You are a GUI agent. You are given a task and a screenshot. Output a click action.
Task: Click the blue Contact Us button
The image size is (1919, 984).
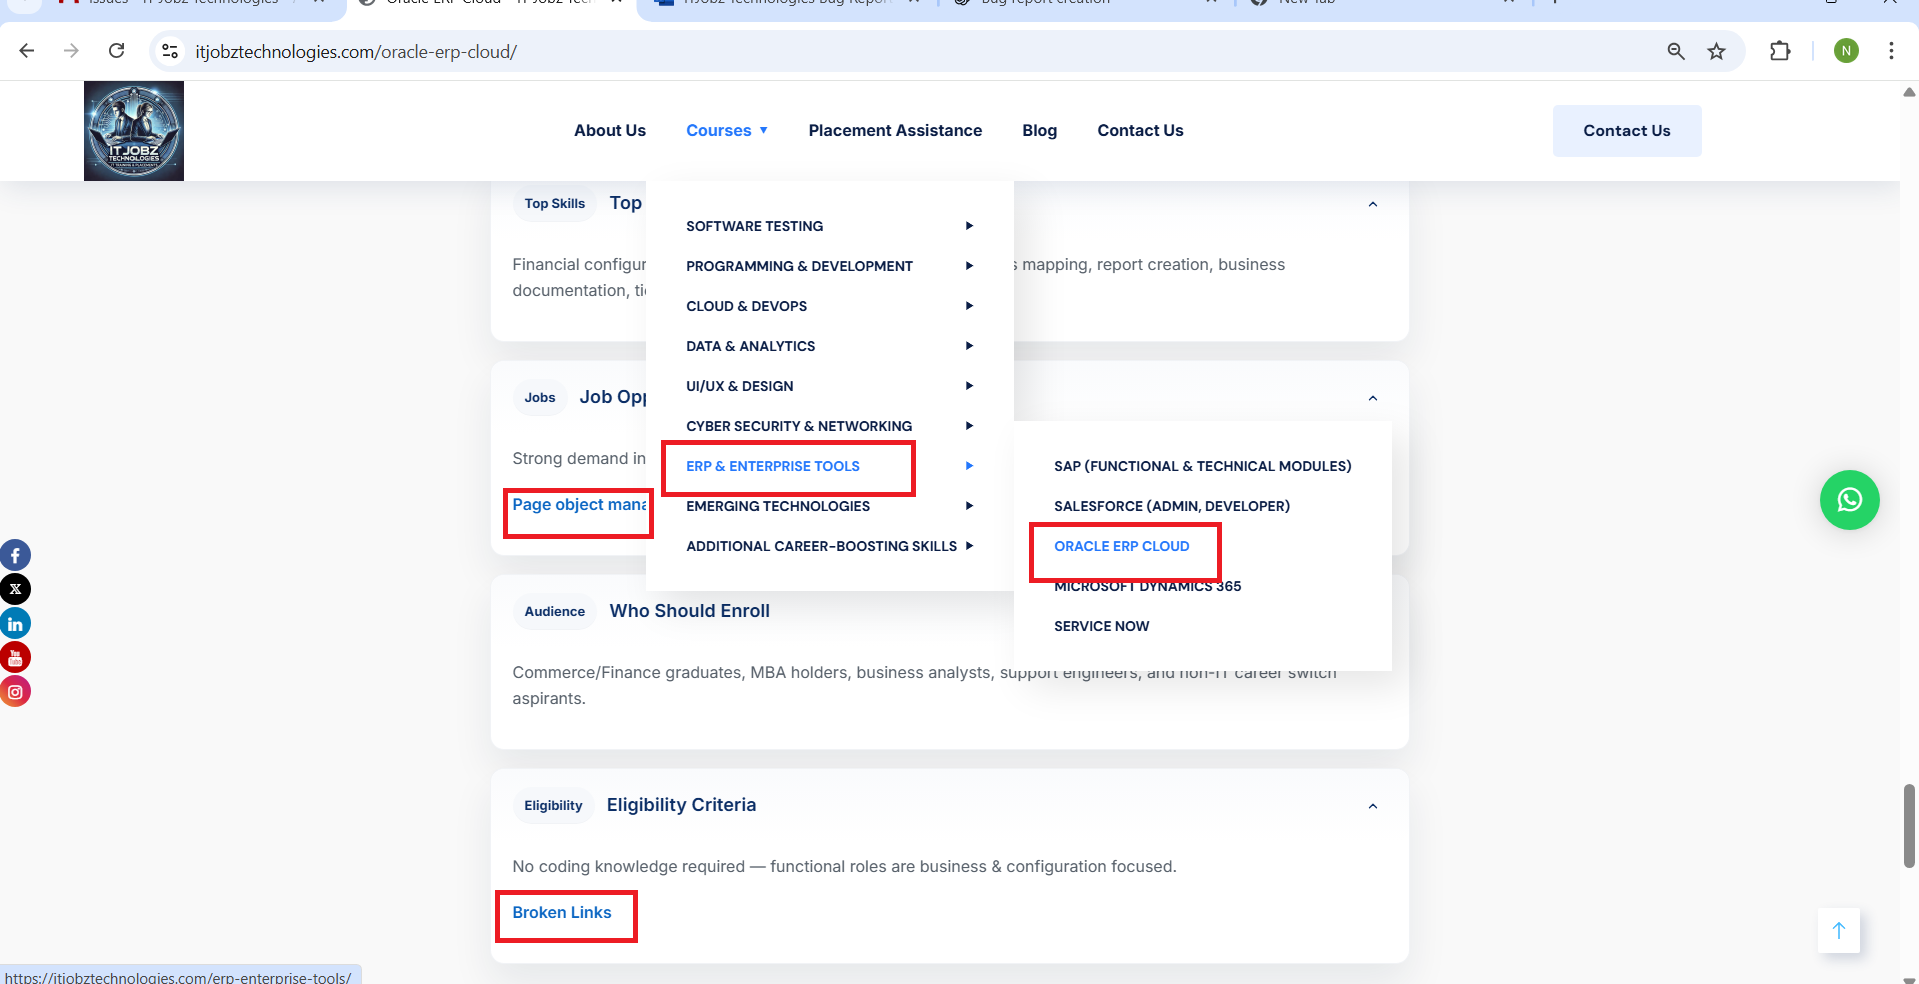[1626, 131]
